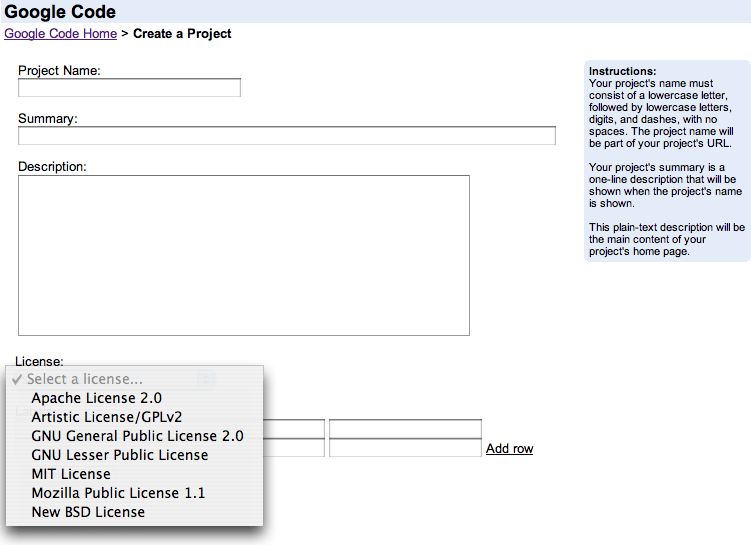Click the Project Name input field
Image resolution: width=751 pixels, height=545 pixels.
pyautogui.click(x=129, y=88)
